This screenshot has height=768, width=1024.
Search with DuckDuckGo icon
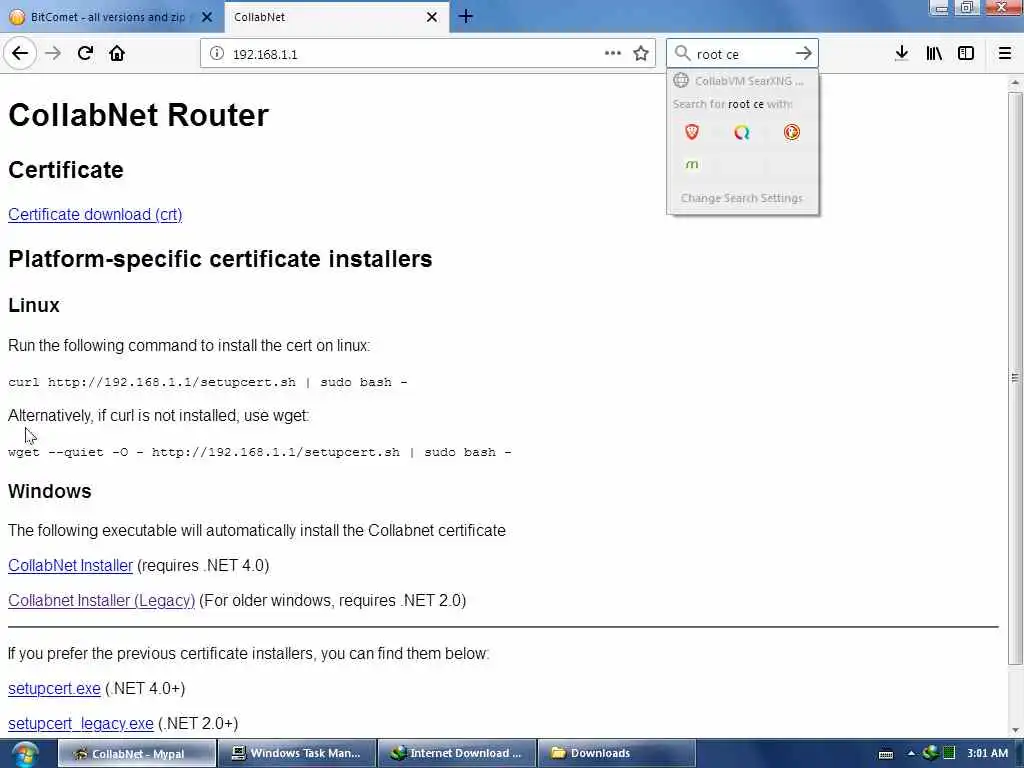[792, 133]
